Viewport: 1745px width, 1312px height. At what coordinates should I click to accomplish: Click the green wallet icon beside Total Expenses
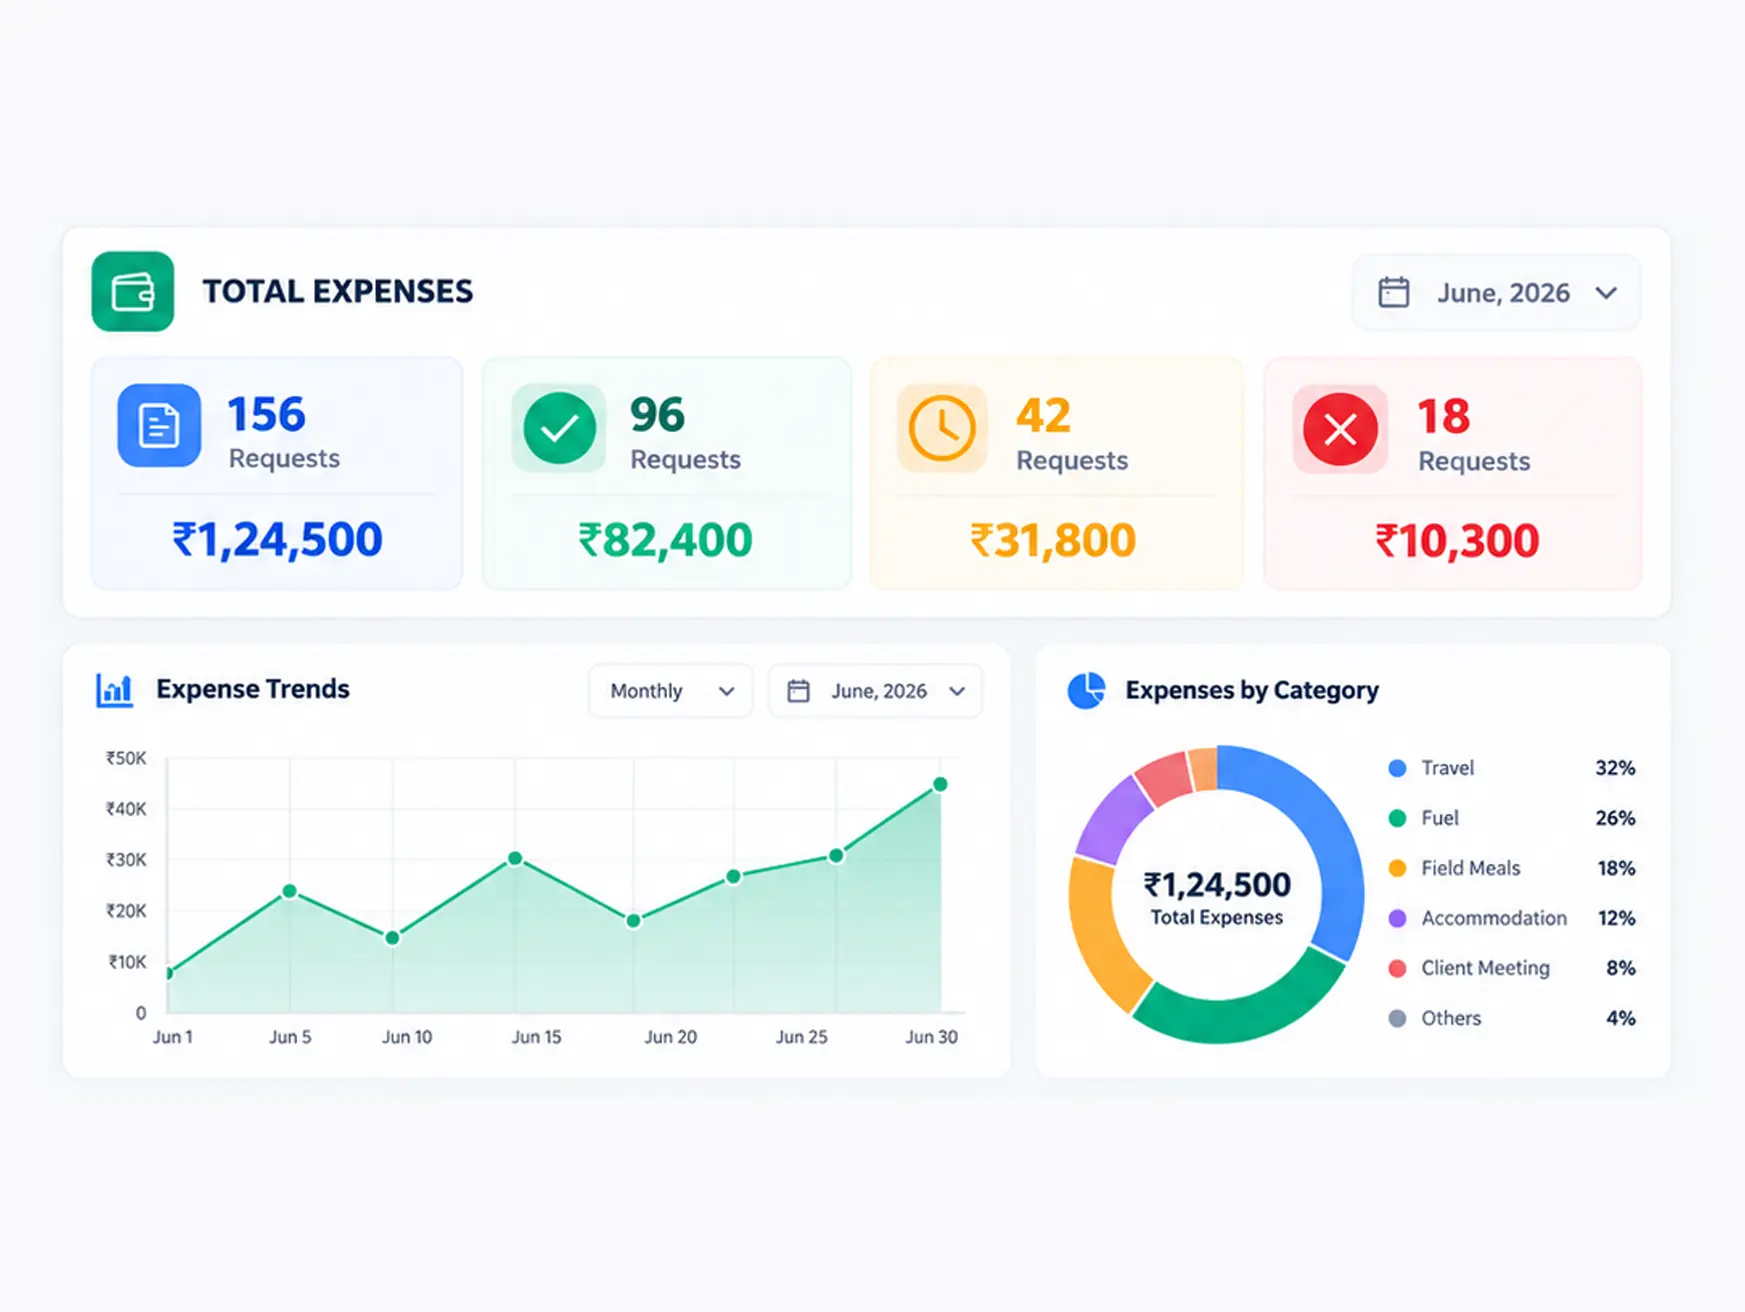(133, 291)
